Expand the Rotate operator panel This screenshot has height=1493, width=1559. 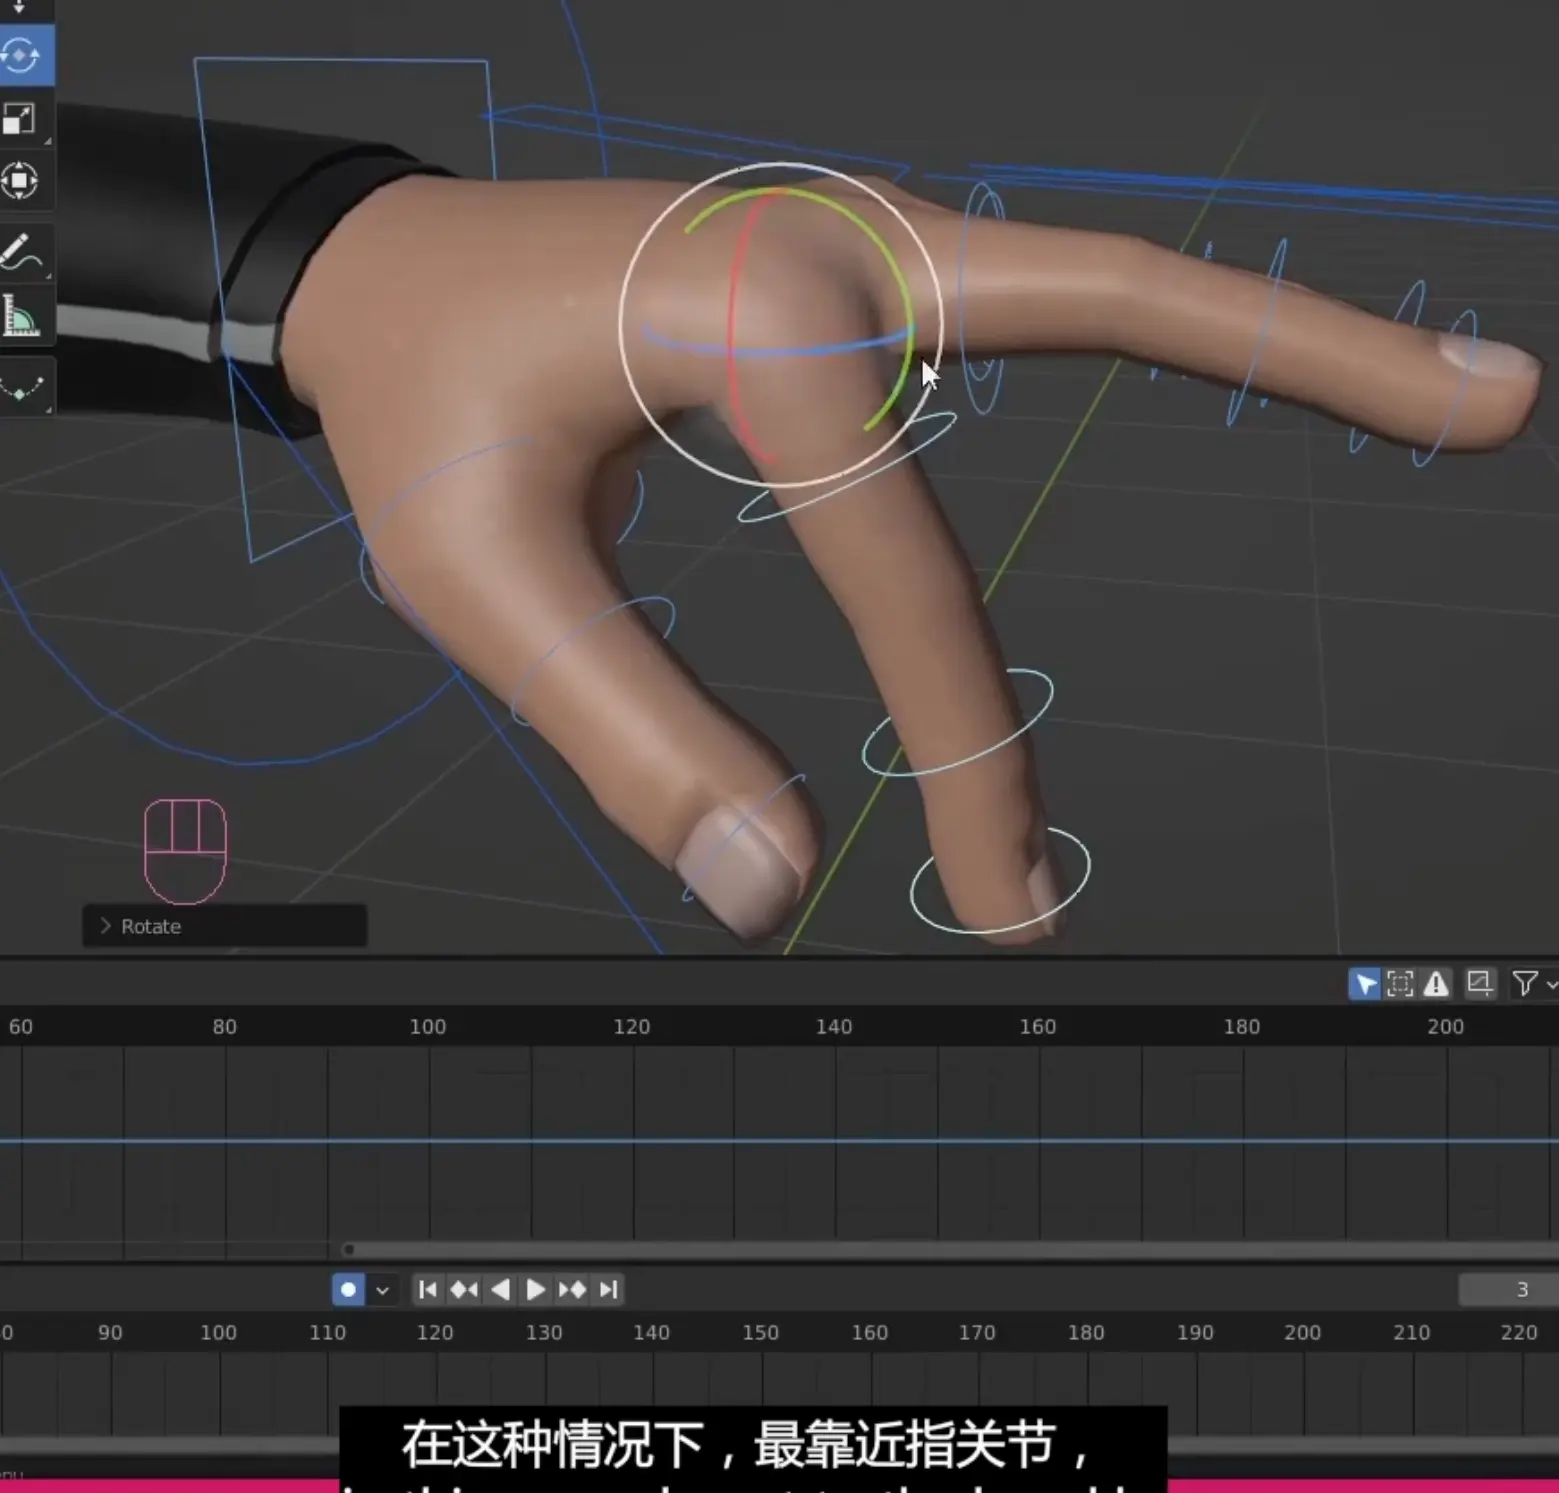click(225, 926)
